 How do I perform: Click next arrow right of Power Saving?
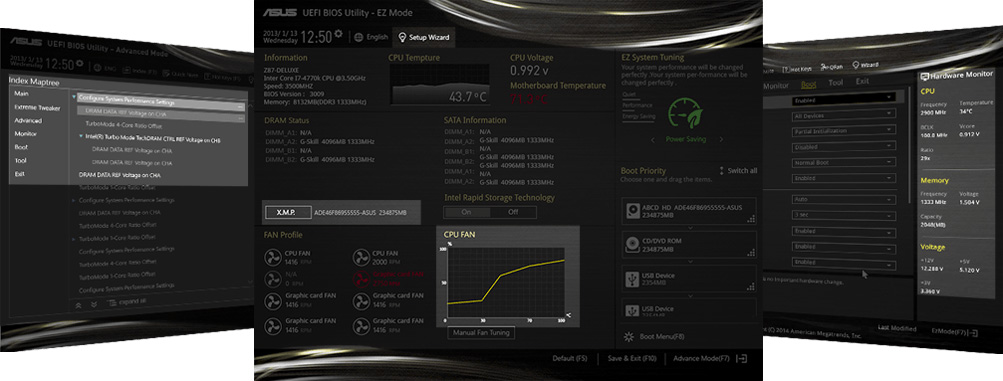(x=721, y=139)
